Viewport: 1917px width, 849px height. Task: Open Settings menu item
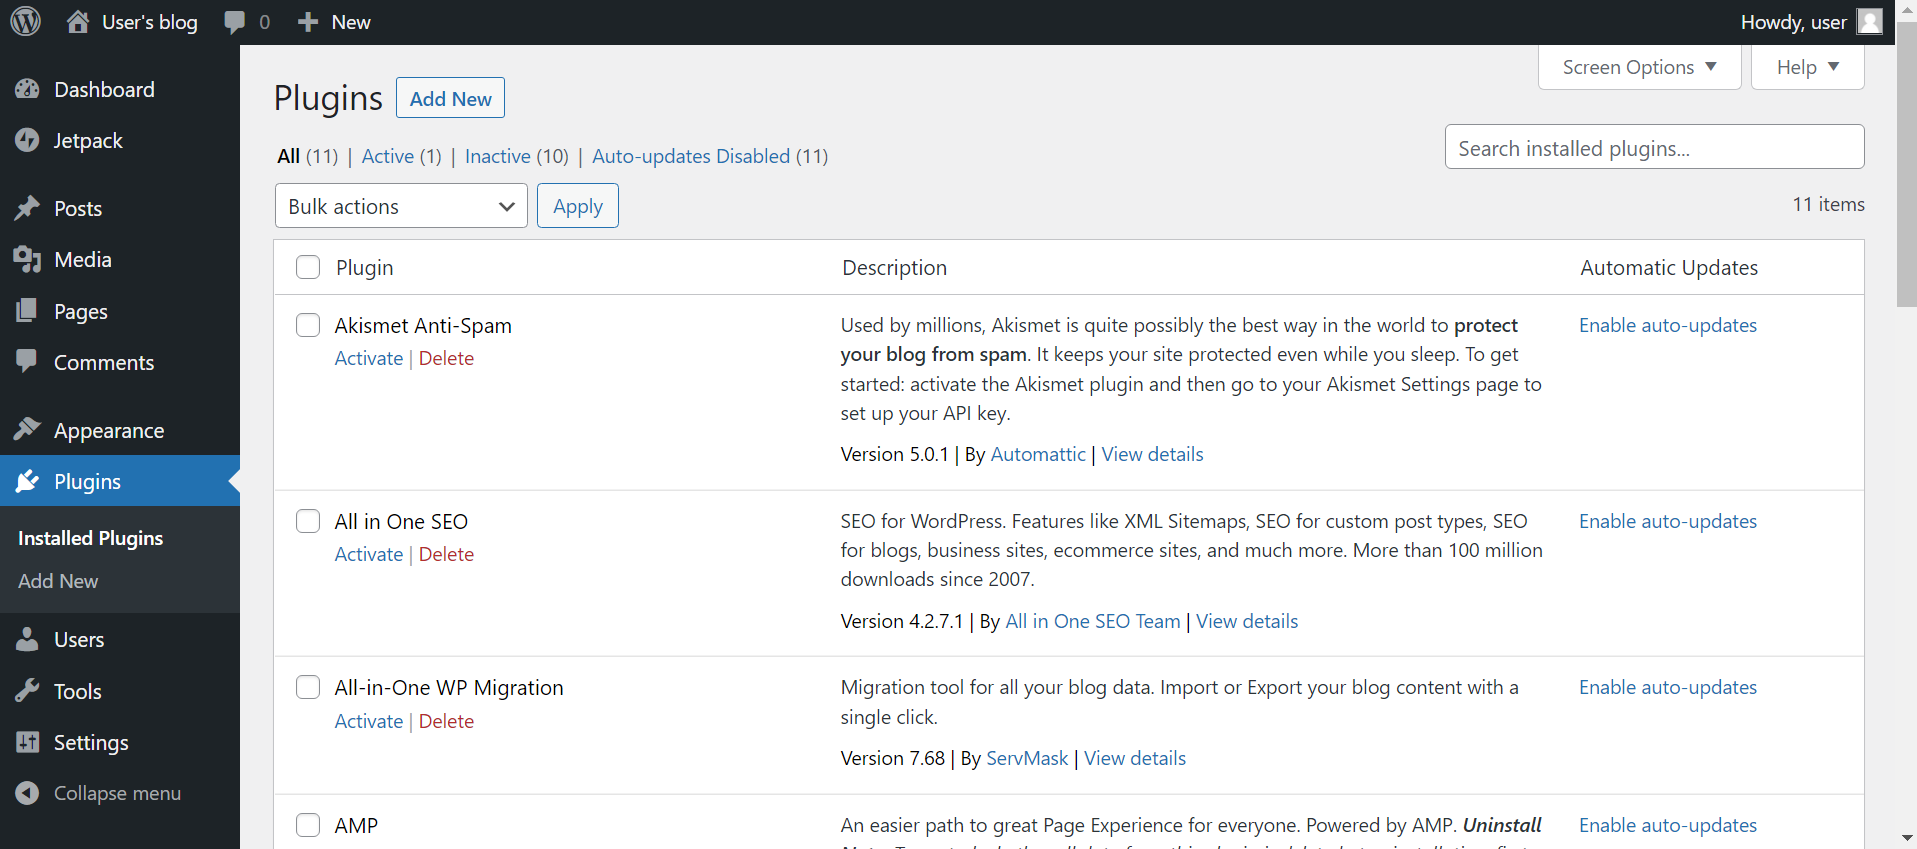pos(120,742)
